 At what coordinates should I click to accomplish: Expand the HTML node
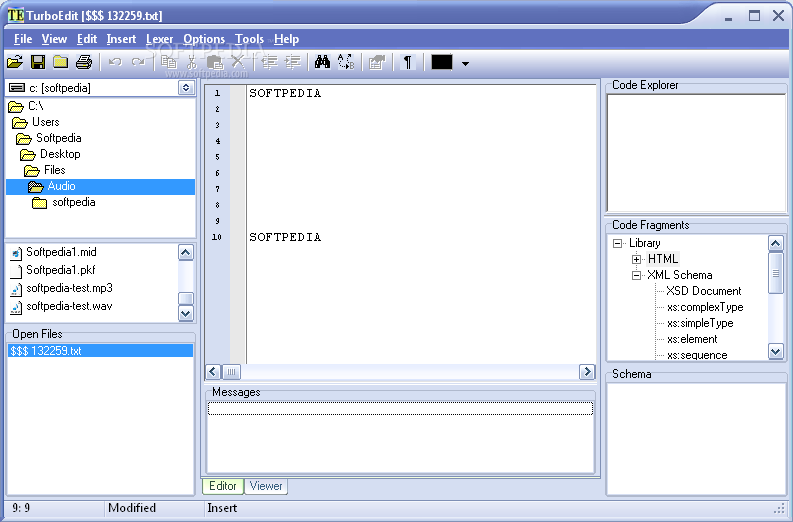(636, 259)
